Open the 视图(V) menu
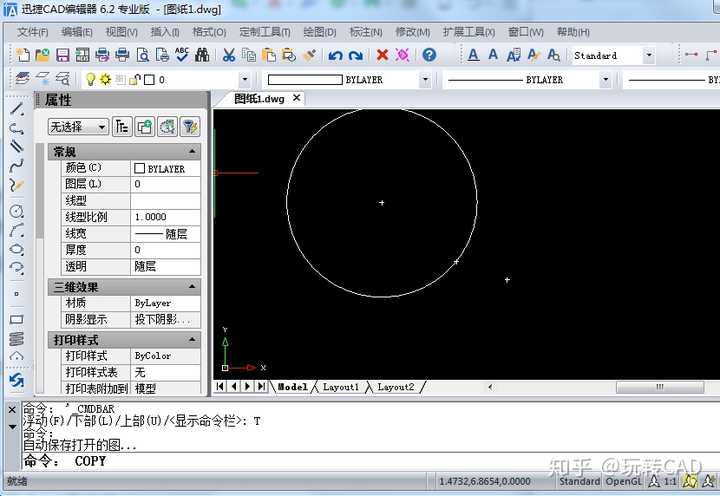The height and width of the screenshot is (496, 720). [x=122, y=32]
